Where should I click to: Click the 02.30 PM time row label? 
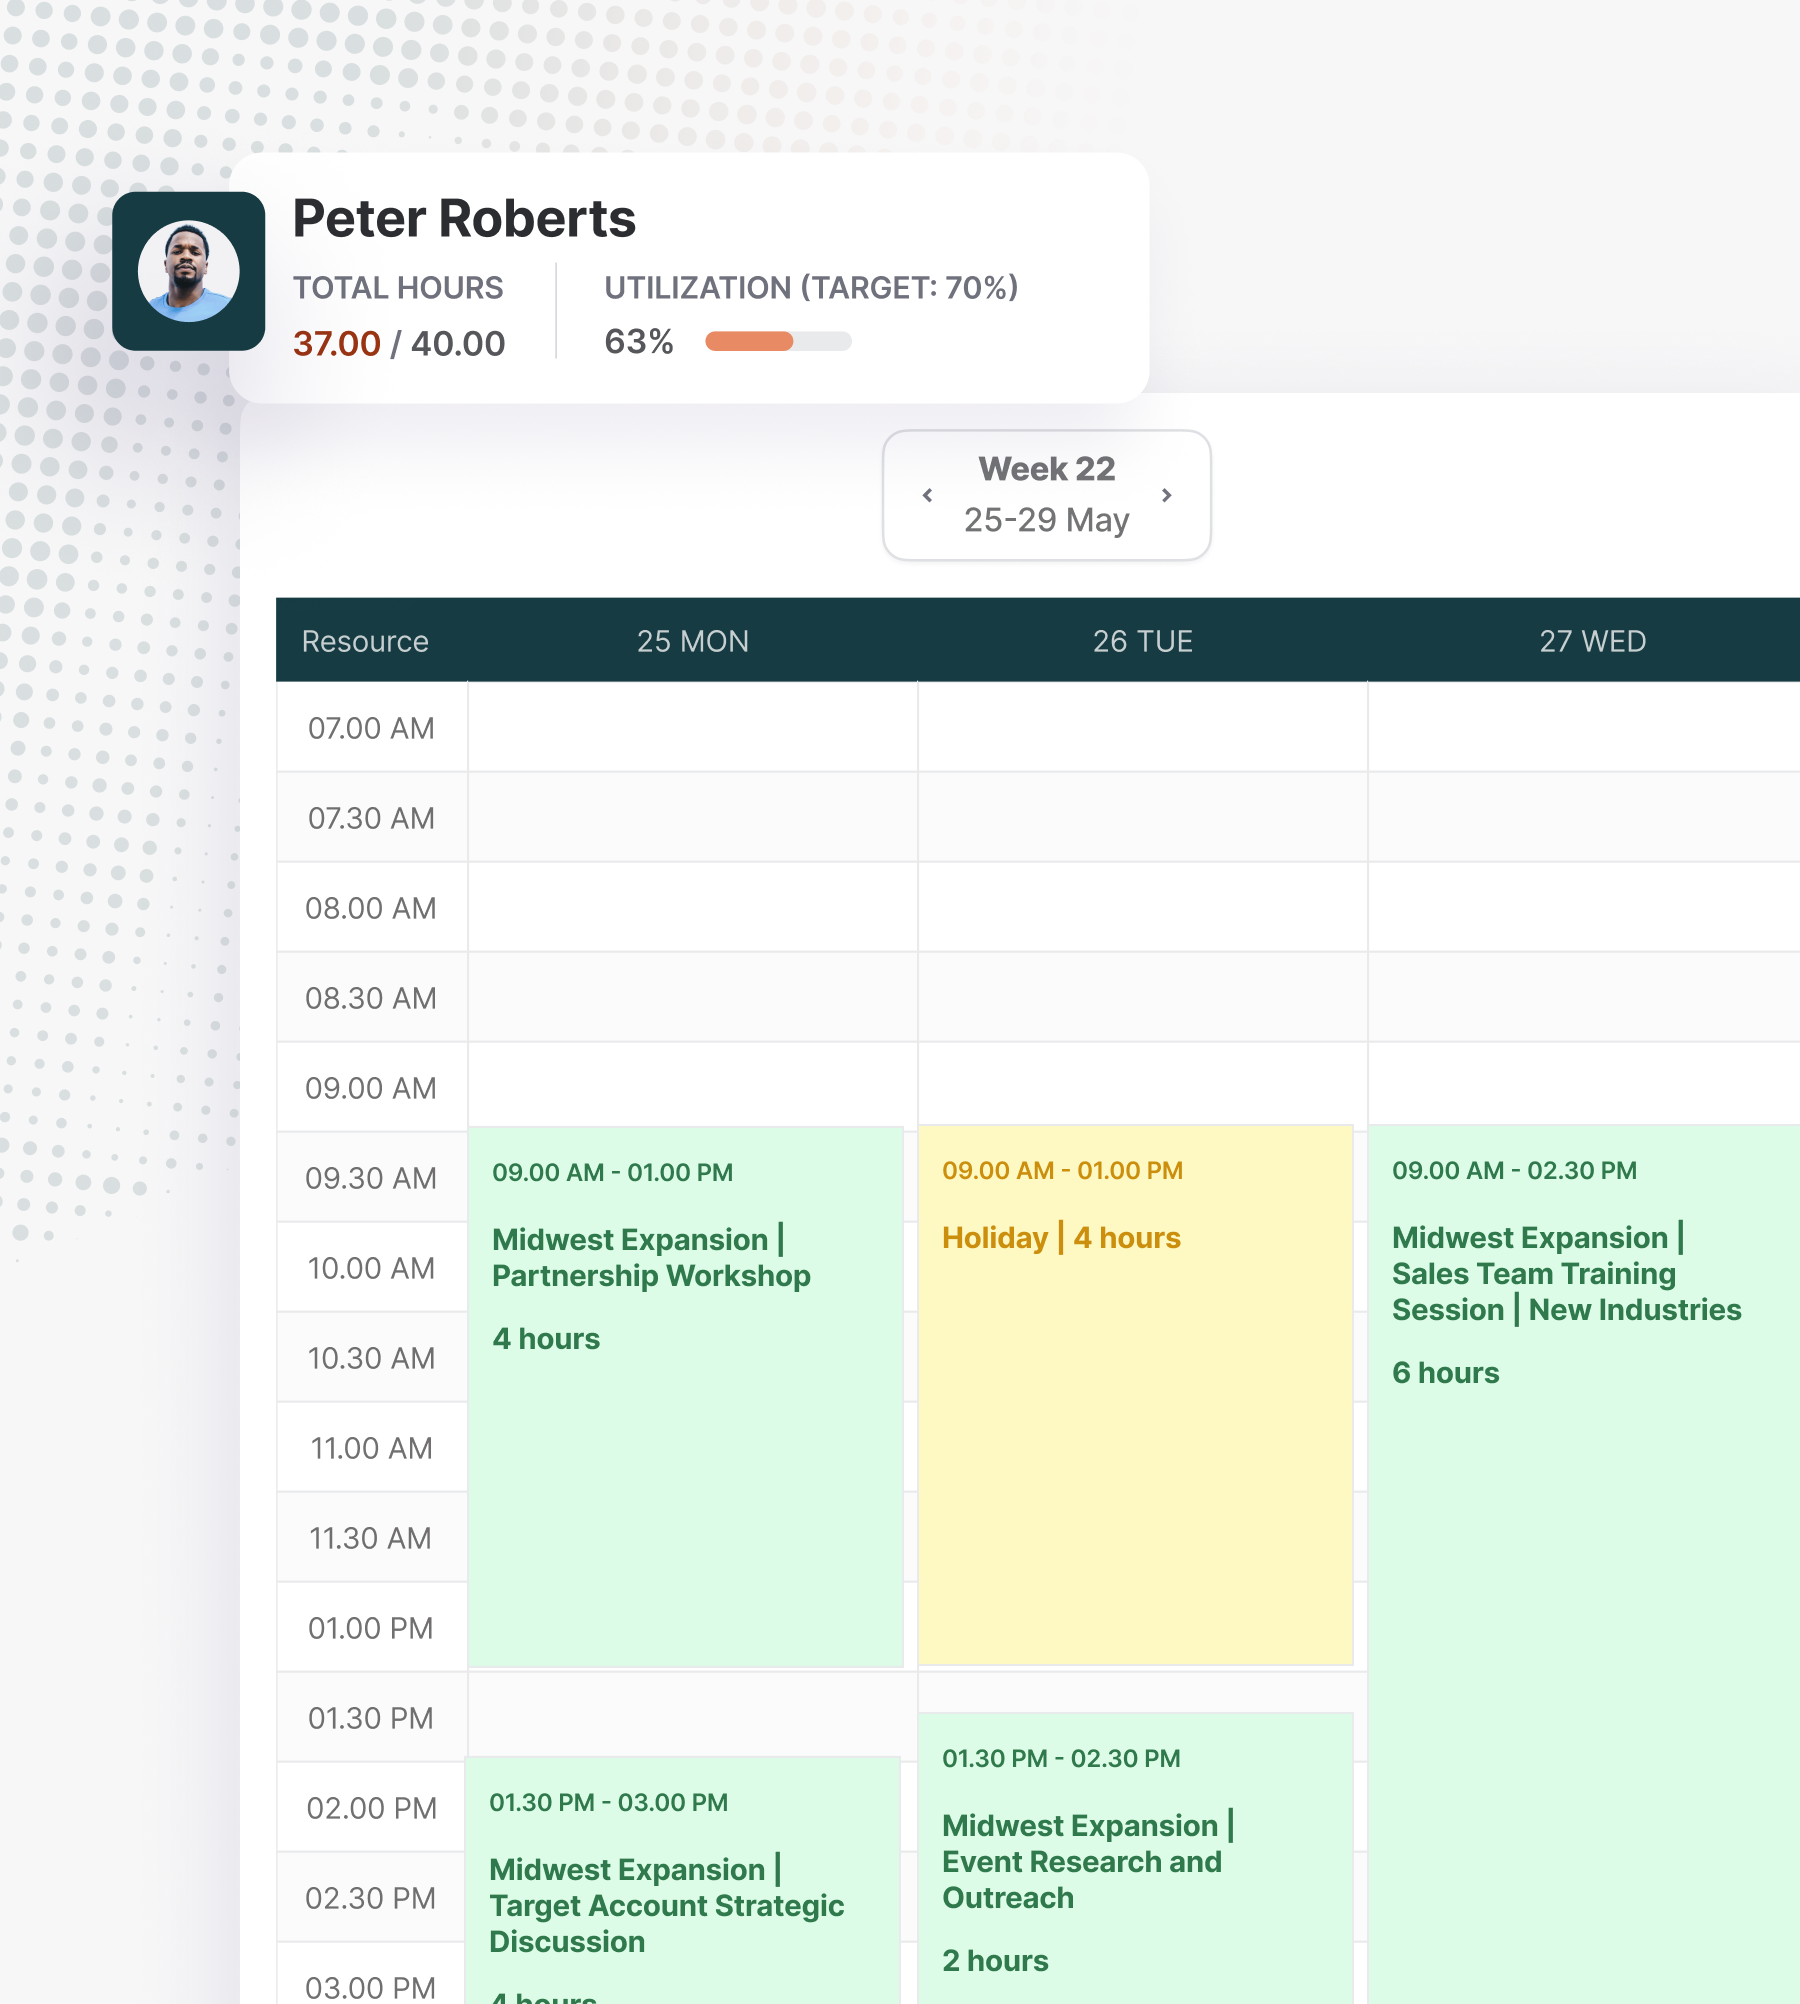click(371, 1898)
